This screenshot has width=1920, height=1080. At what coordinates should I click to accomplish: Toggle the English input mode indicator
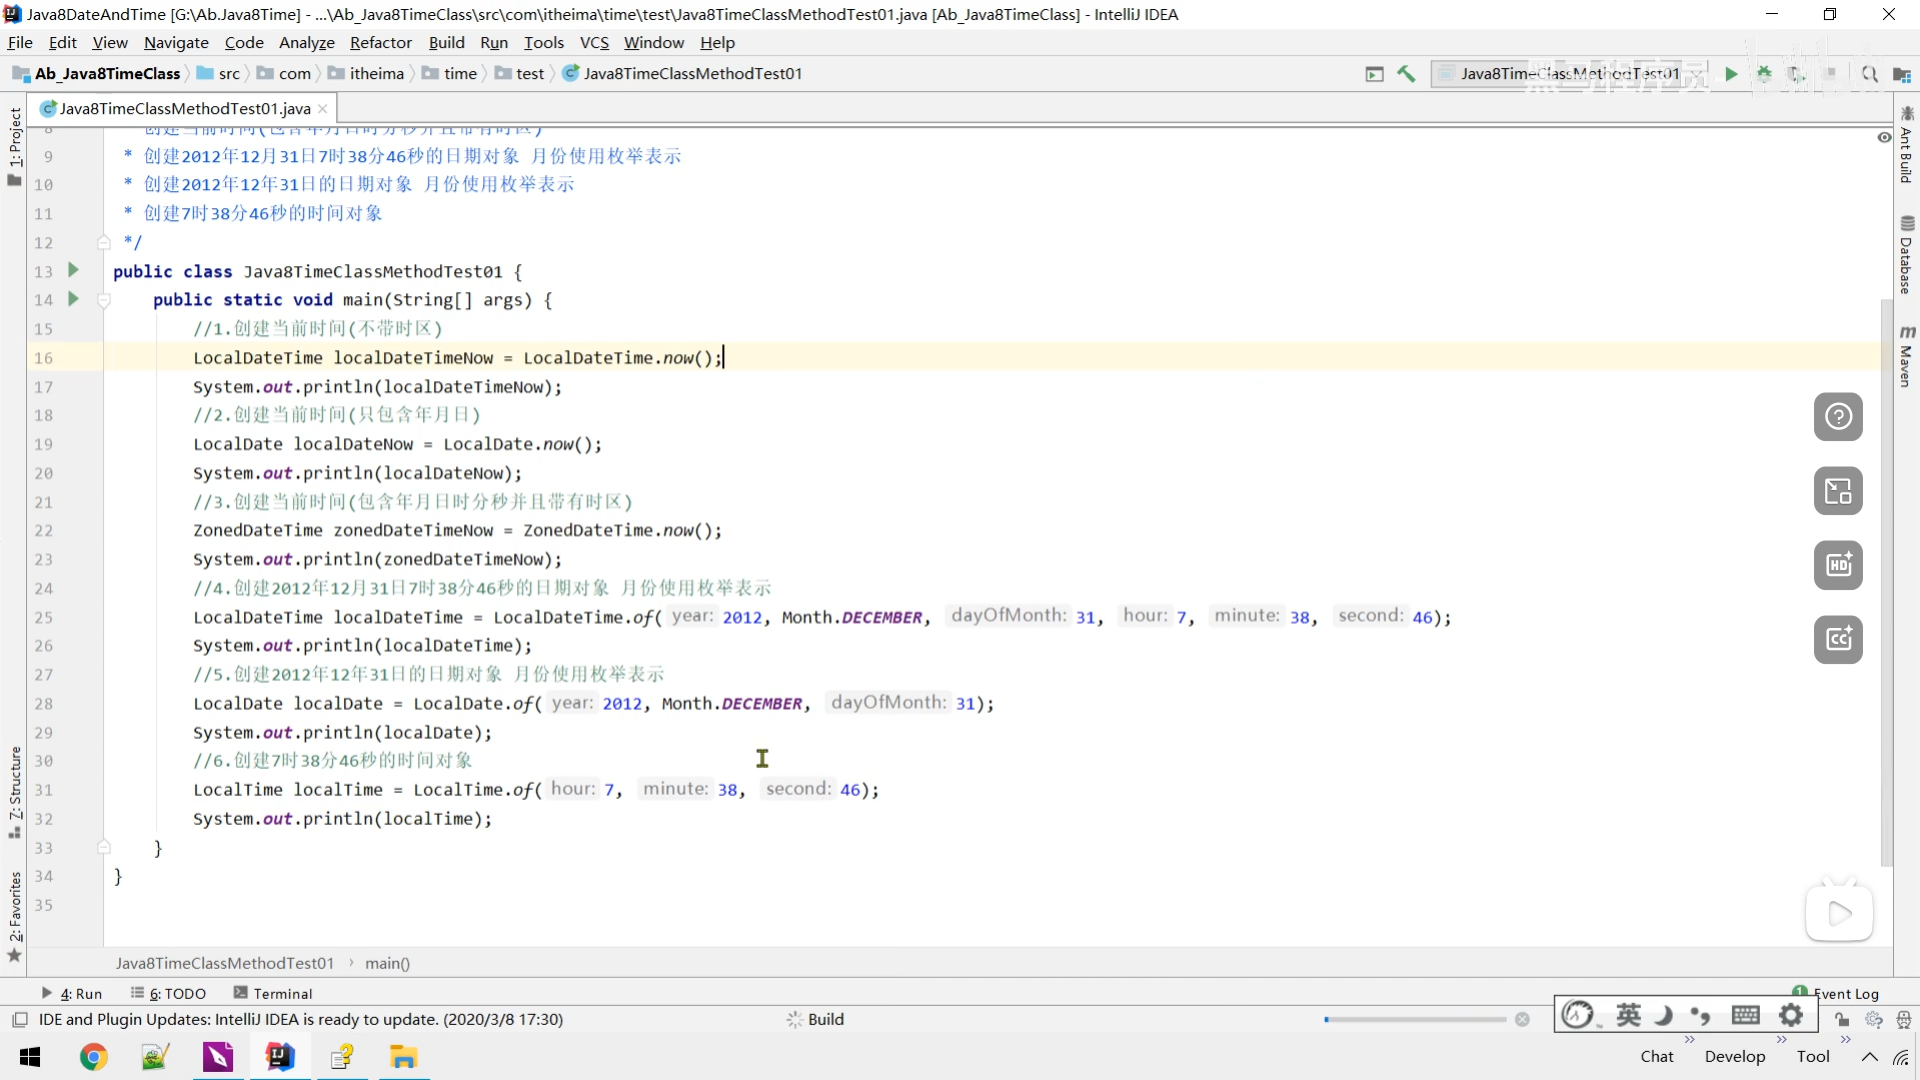(x=1628, y=1016)
